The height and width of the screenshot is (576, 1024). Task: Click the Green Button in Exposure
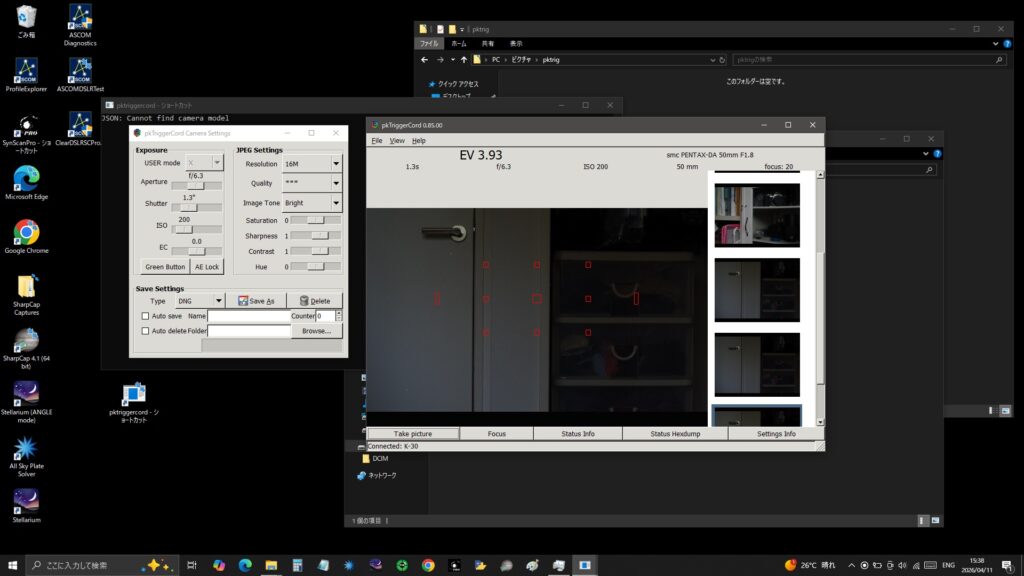pyautogui.click(x=165, y=267)
